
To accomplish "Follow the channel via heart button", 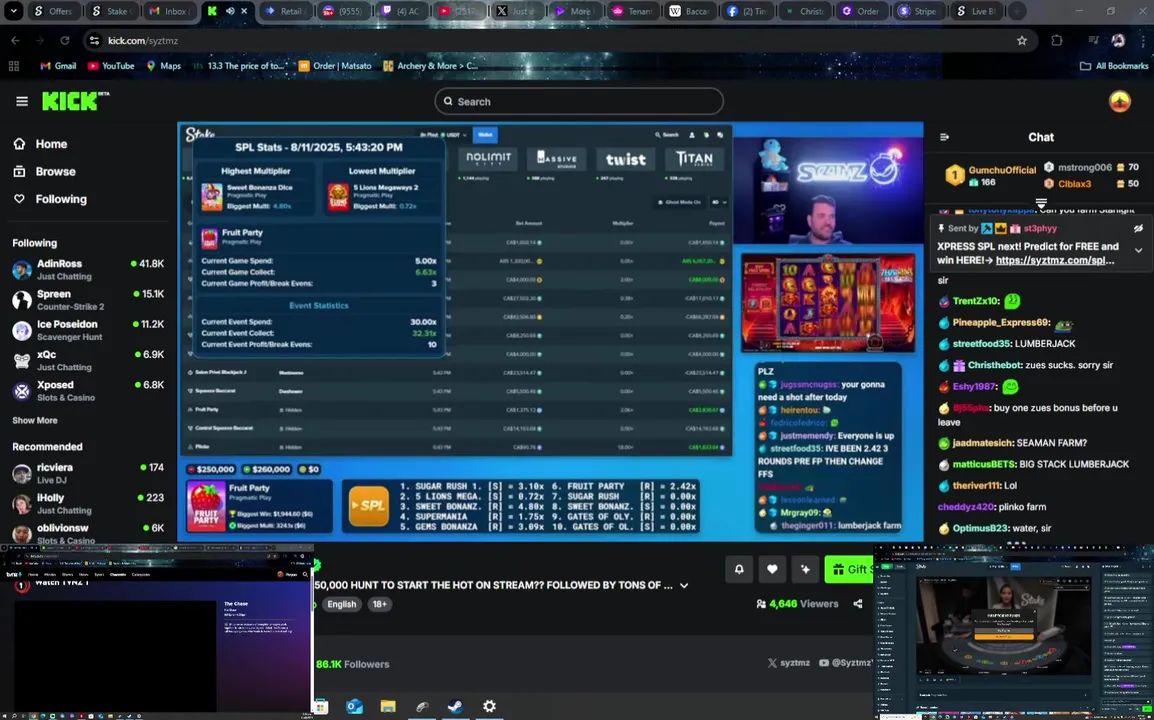I will 772,569.
